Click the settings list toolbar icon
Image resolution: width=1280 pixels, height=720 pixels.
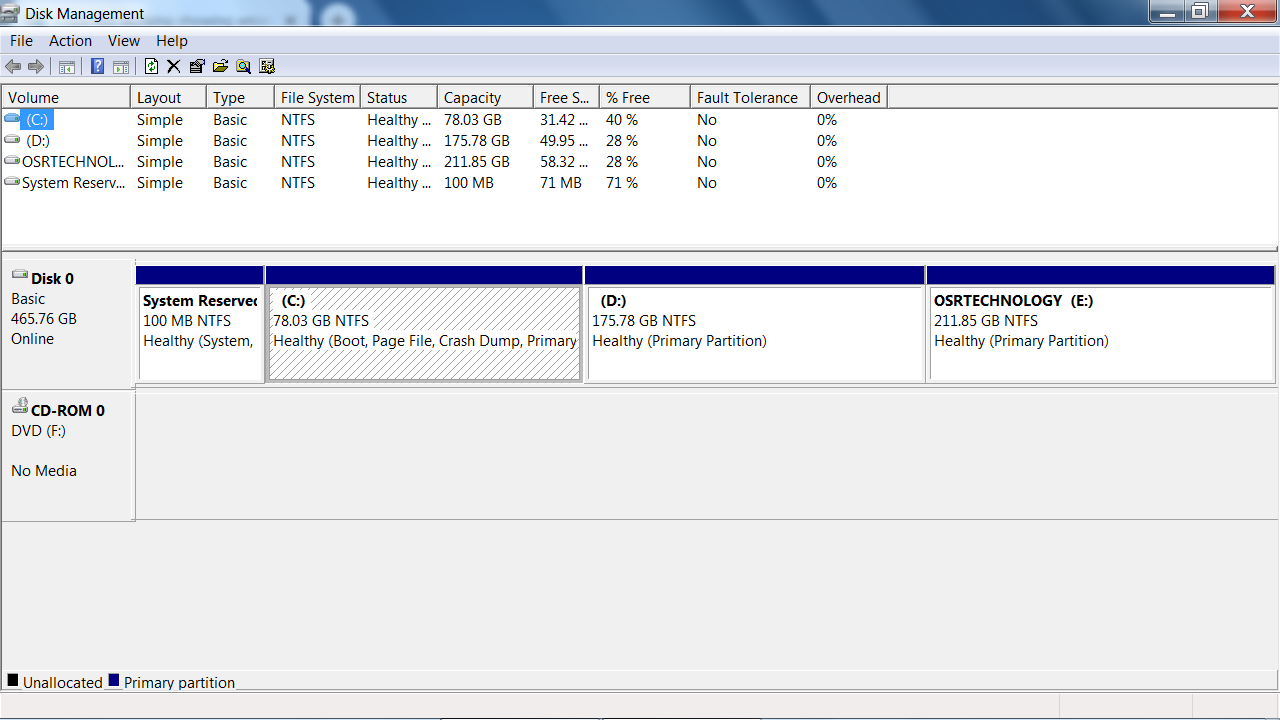click(267, 67)
